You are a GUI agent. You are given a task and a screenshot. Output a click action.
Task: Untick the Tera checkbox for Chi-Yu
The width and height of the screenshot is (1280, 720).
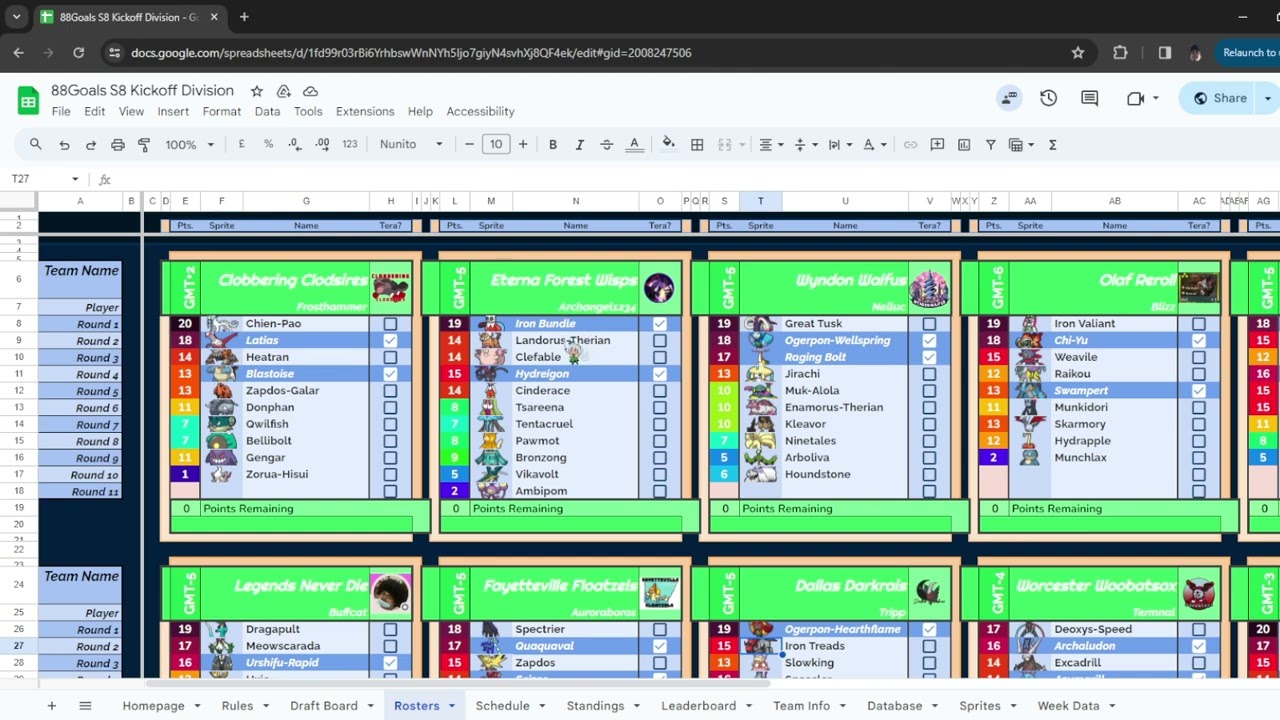coord(1199,341)
